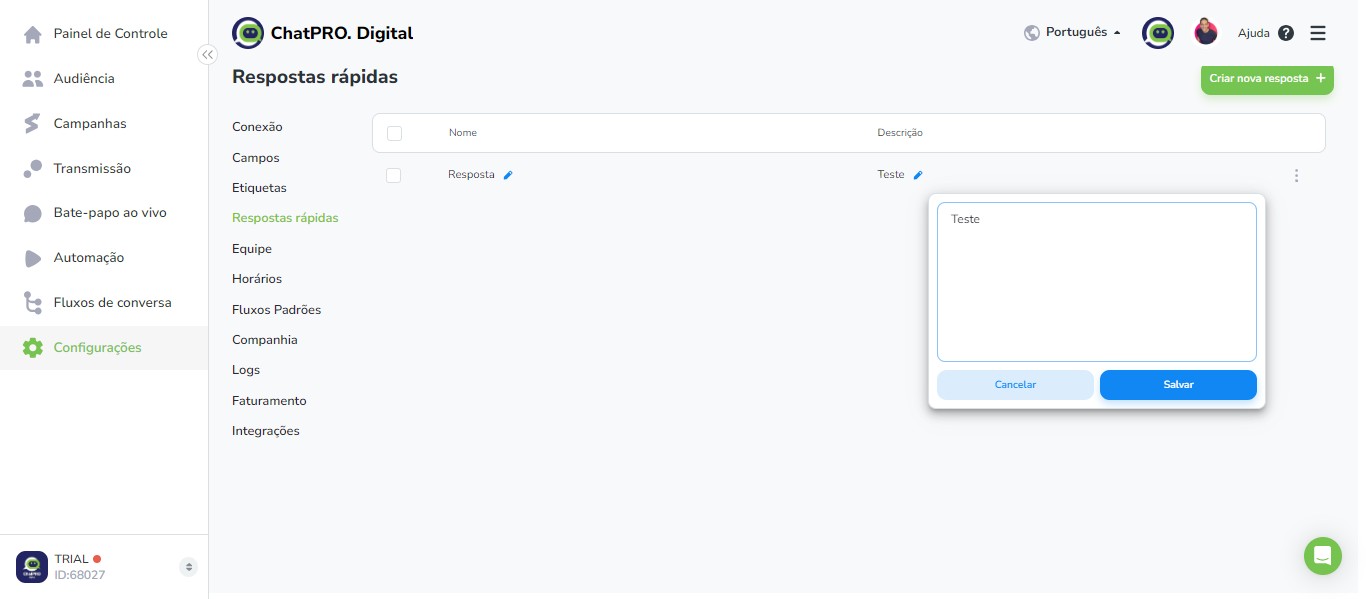Screen dimensions: 1366x599
Task: Save the description with Salvar
Action: click(x=1178, y=385)
